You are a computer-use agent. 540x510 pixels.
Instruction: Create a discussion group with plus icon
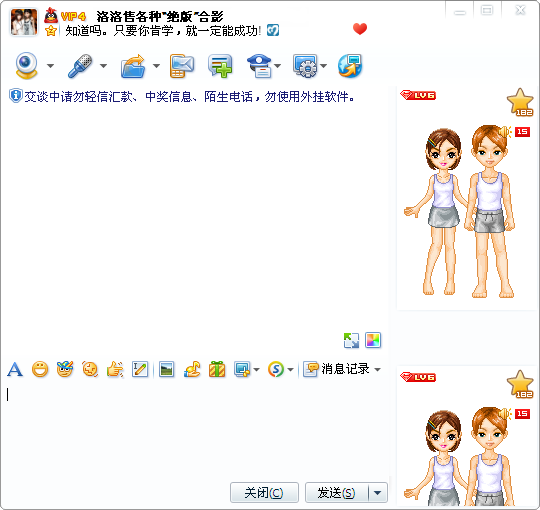220,66
